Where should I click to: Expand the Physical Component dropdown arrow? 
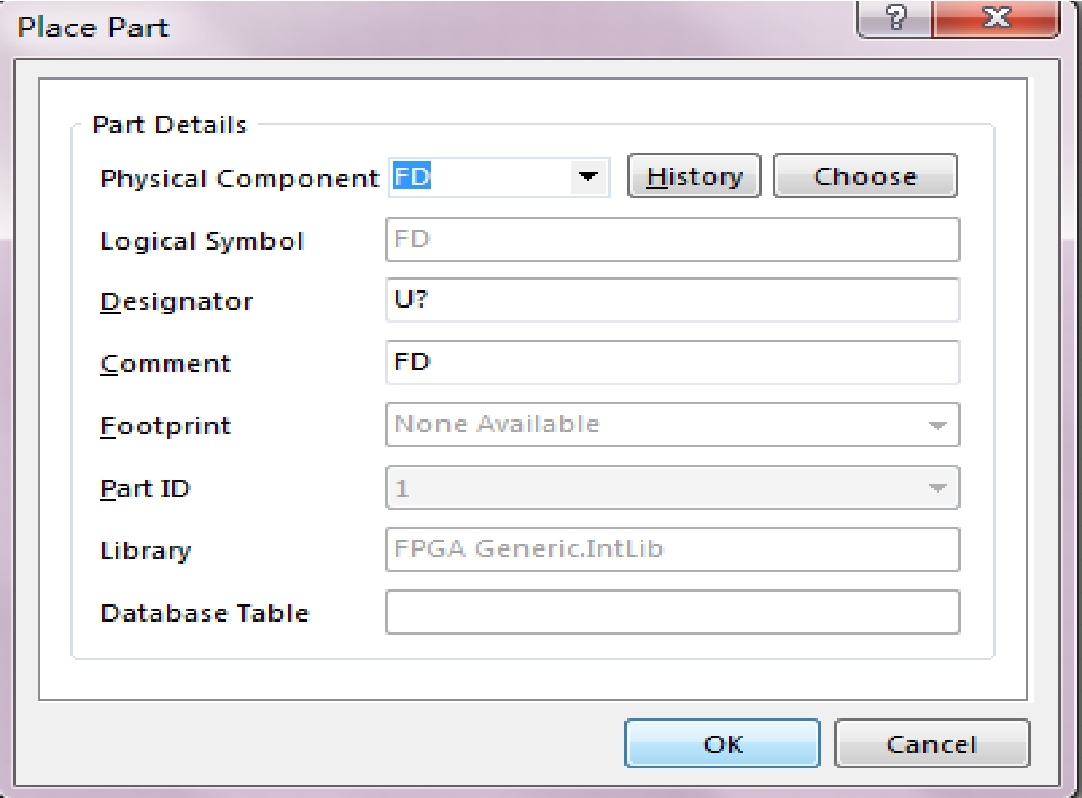pos(588,177)
